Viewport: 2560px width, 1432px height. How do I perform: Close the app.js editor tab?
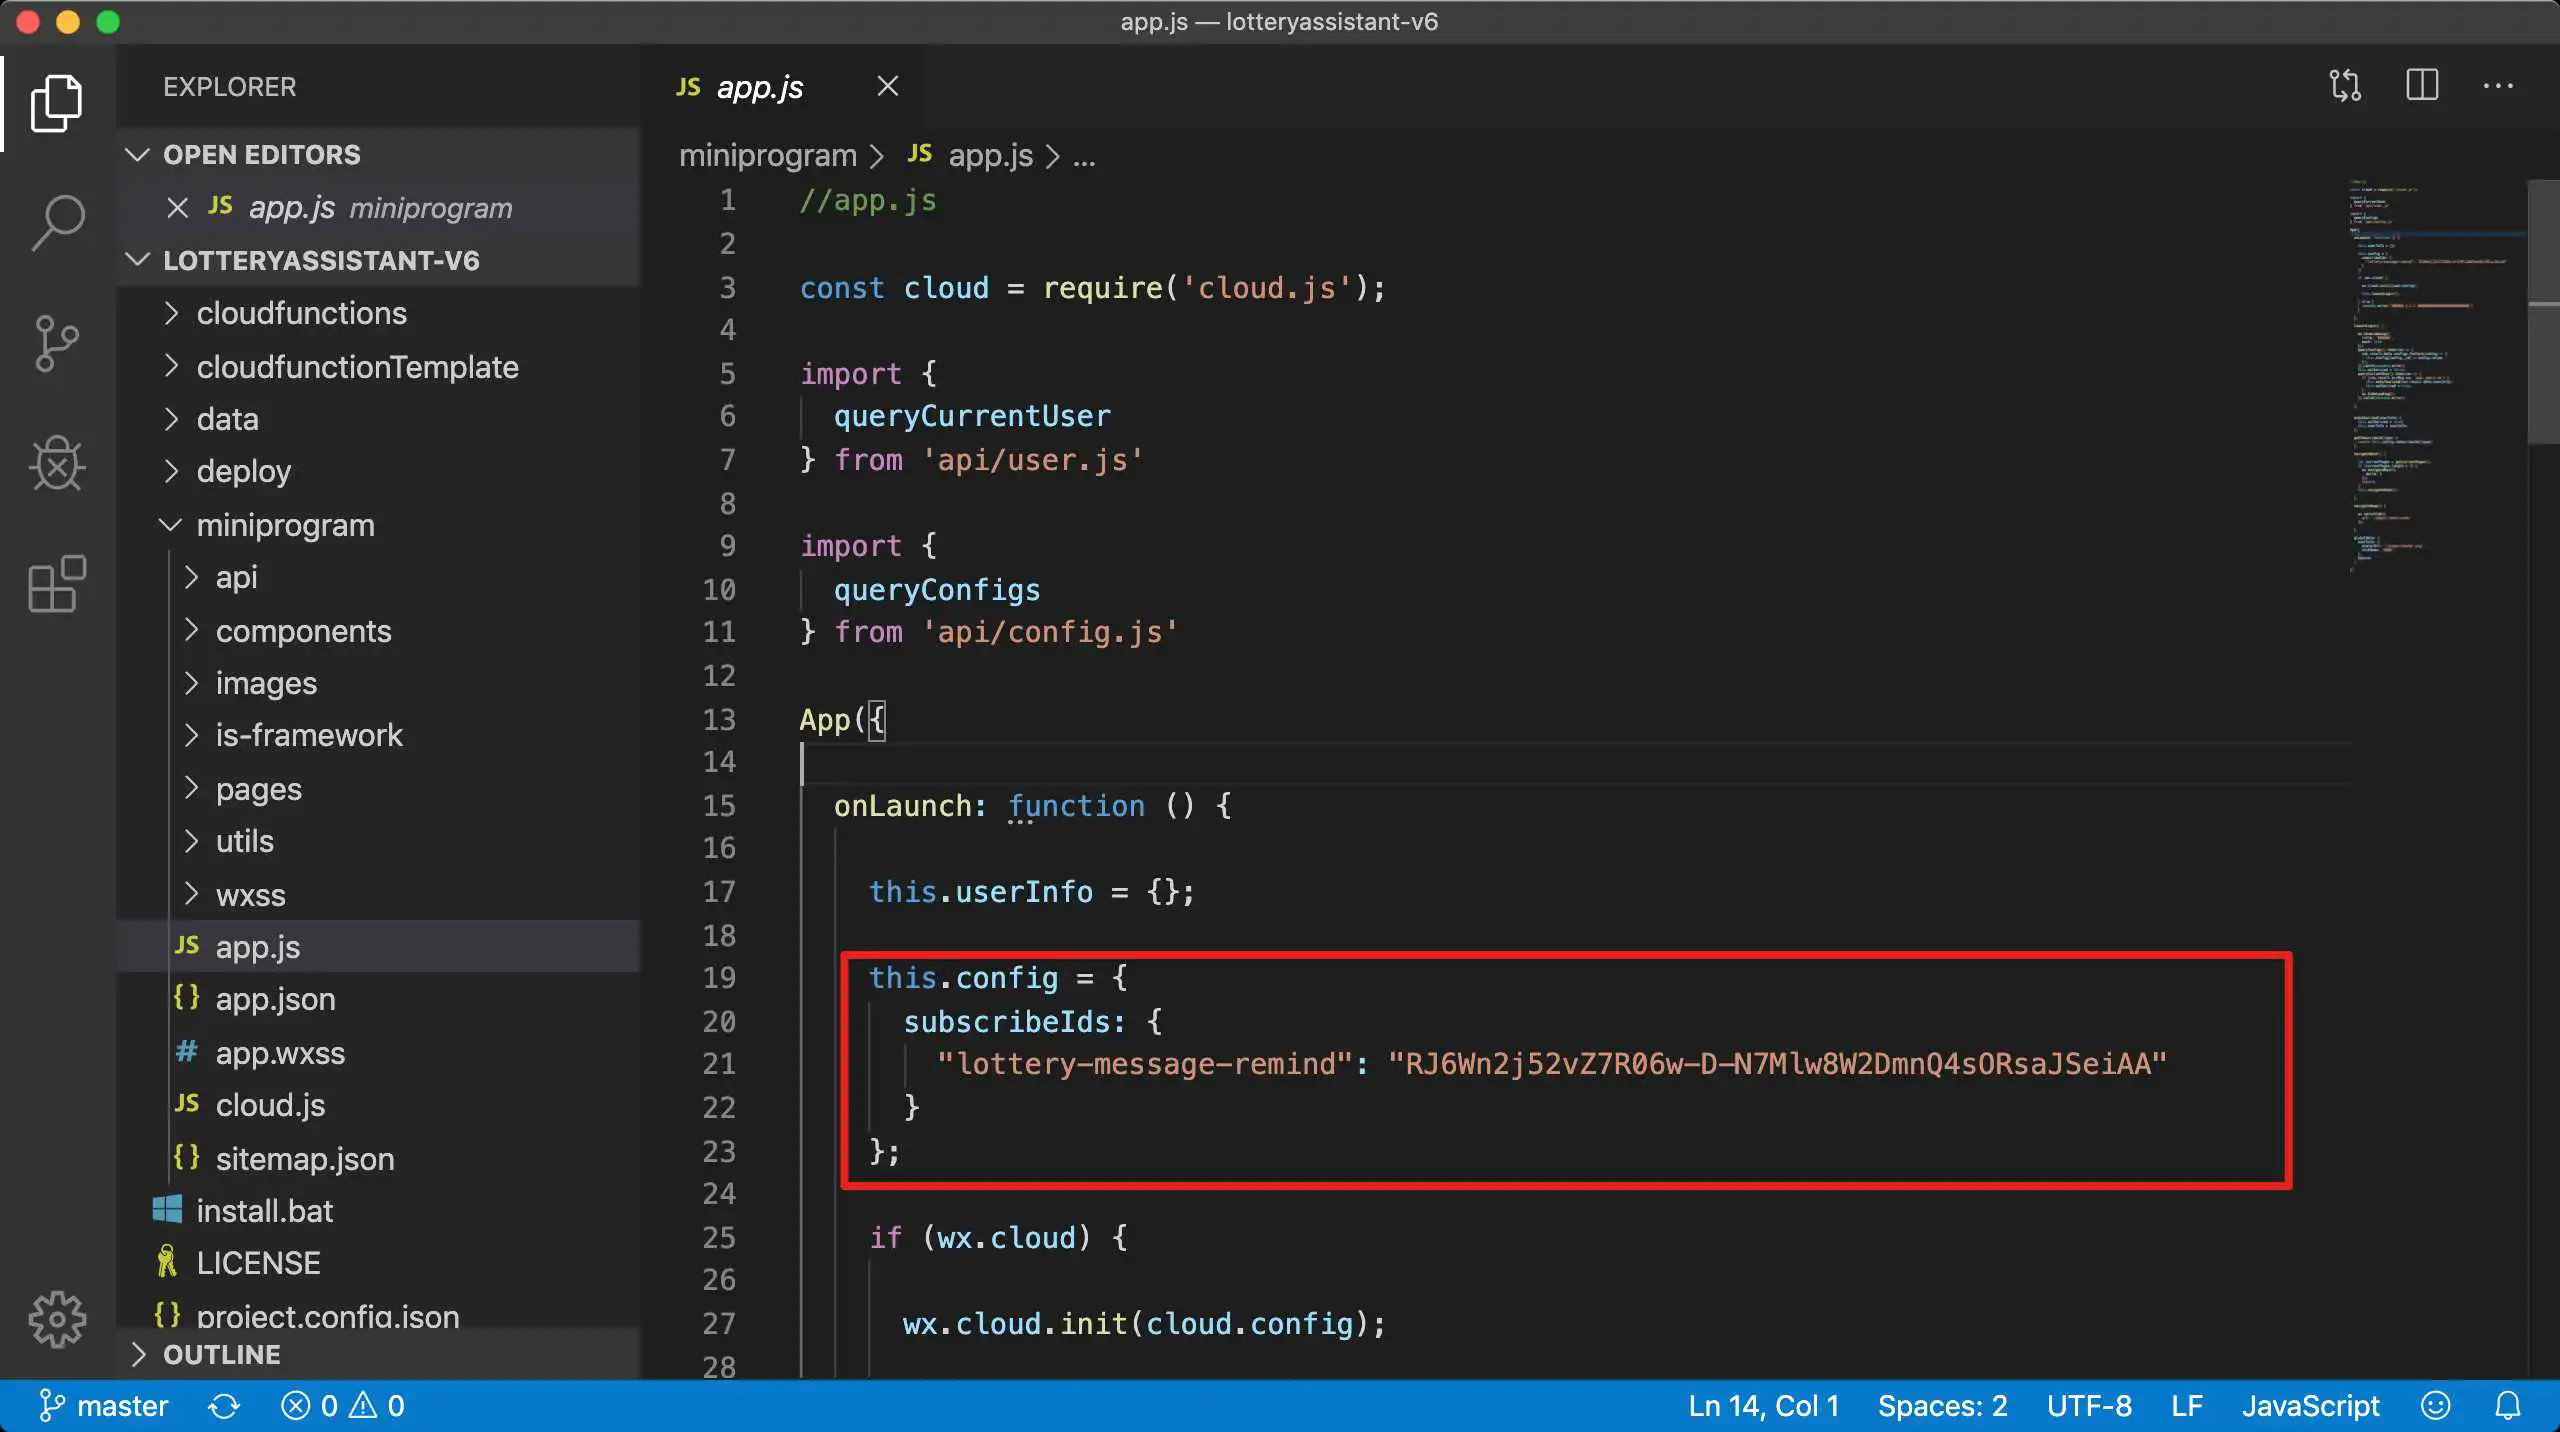pyautogui.click(x=887, y=87)
